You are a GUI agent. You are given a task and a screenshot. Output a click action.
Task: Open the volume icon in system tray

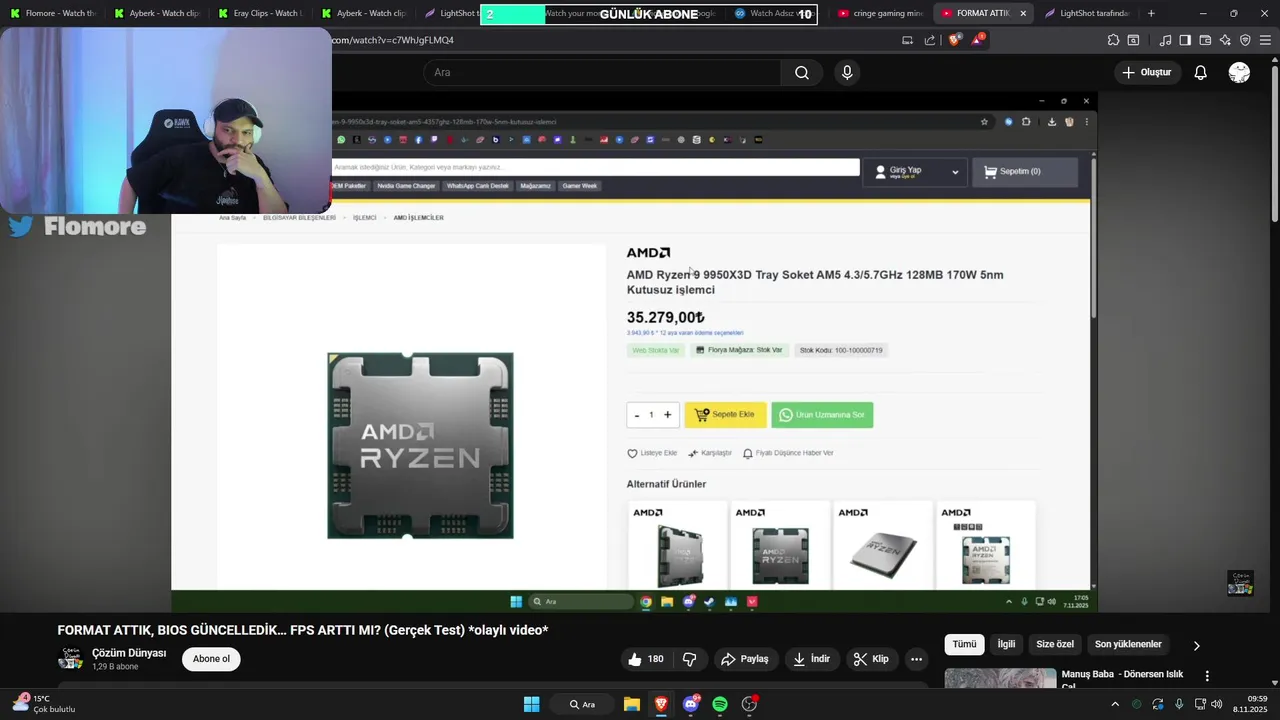pos(1216,704)
